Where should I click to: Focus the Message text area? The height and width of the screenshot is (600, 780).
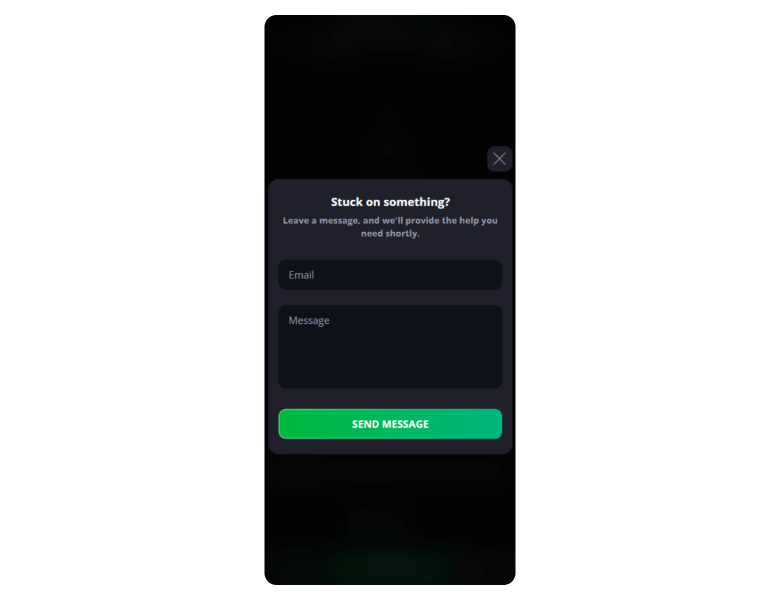coord(390,347)
